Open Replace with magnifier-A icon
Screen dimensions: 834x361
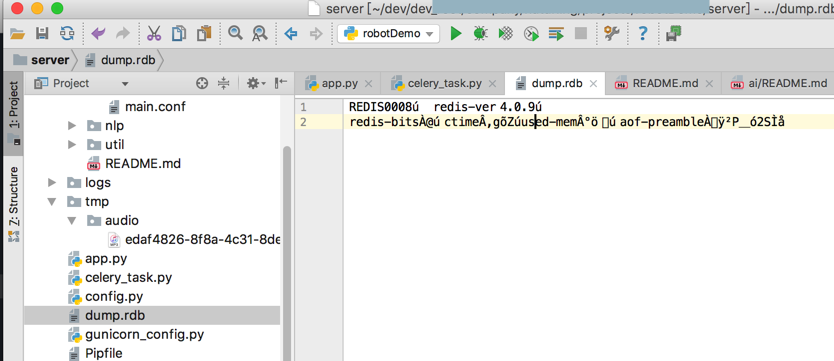point(259,34)
